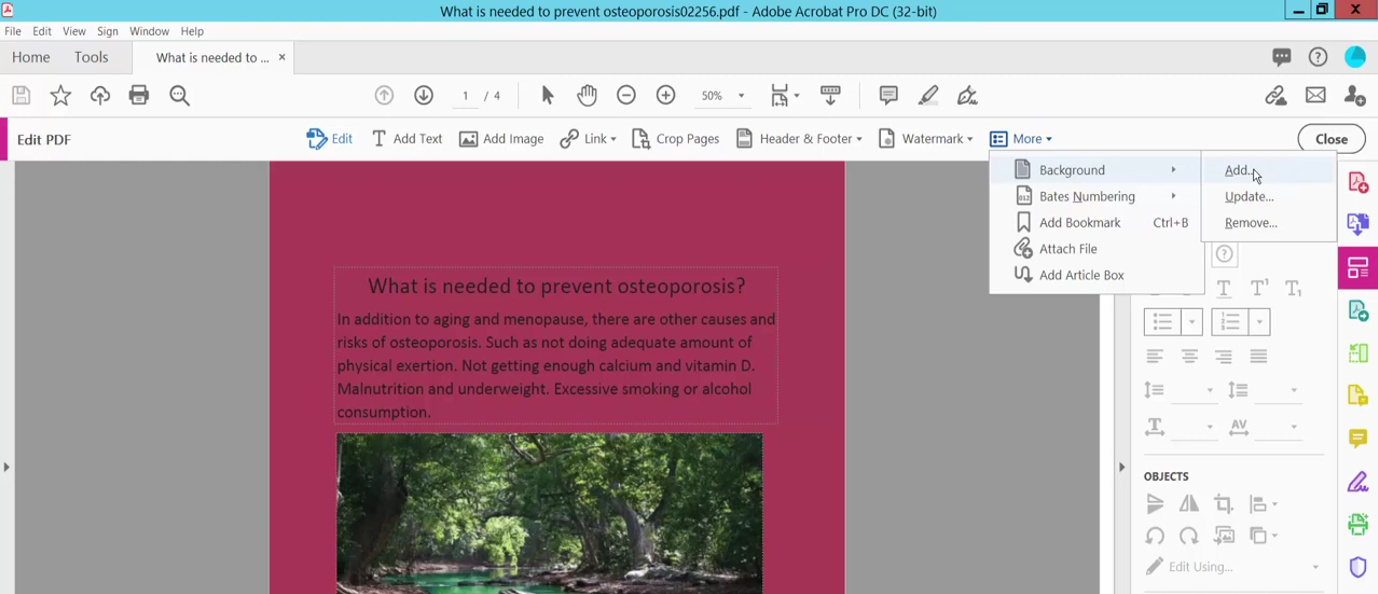This screenshot has width=1378, height=594.
Task: Click the Zoom In plus icon
Action: point(666,96)
